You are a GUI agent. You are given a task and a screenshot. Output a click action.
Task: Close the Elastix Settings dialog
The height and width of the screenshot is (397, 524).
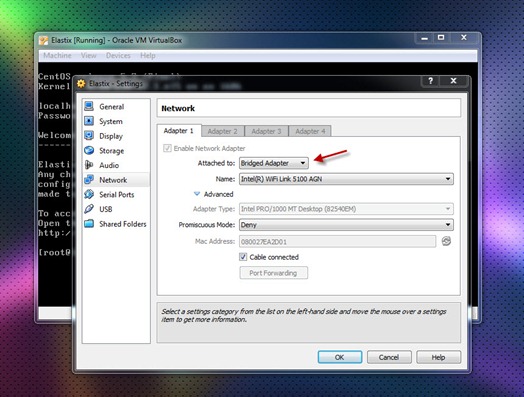tap(453, 81)
